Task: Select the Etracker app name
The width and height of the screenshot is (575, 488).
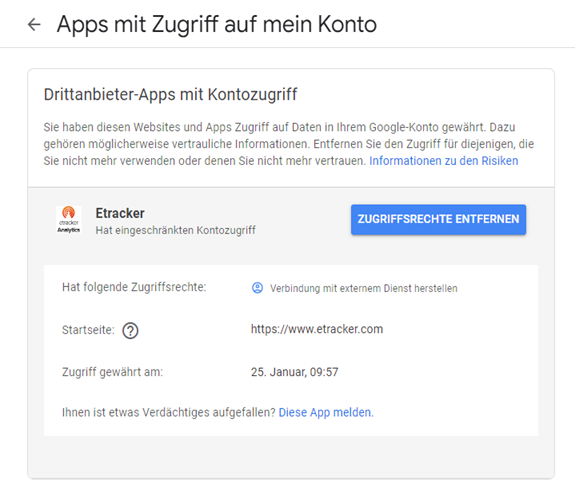Action: point(120,213)
